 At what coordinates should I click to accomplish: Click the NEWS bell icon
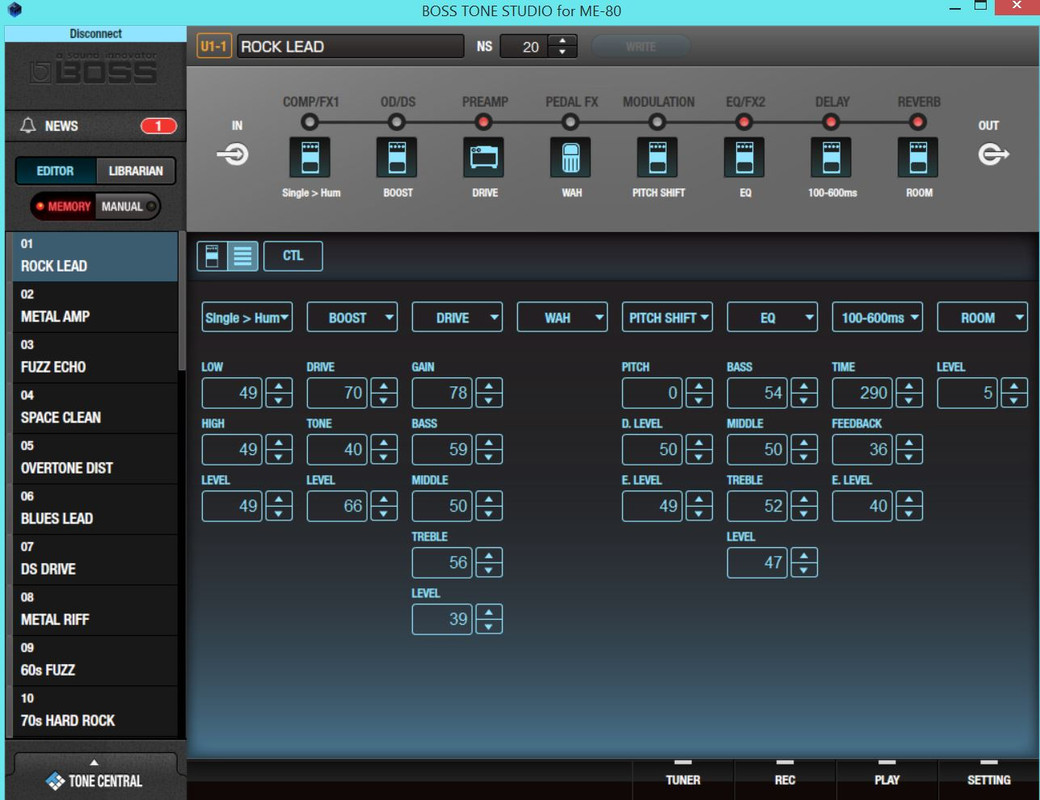[28, 125]
